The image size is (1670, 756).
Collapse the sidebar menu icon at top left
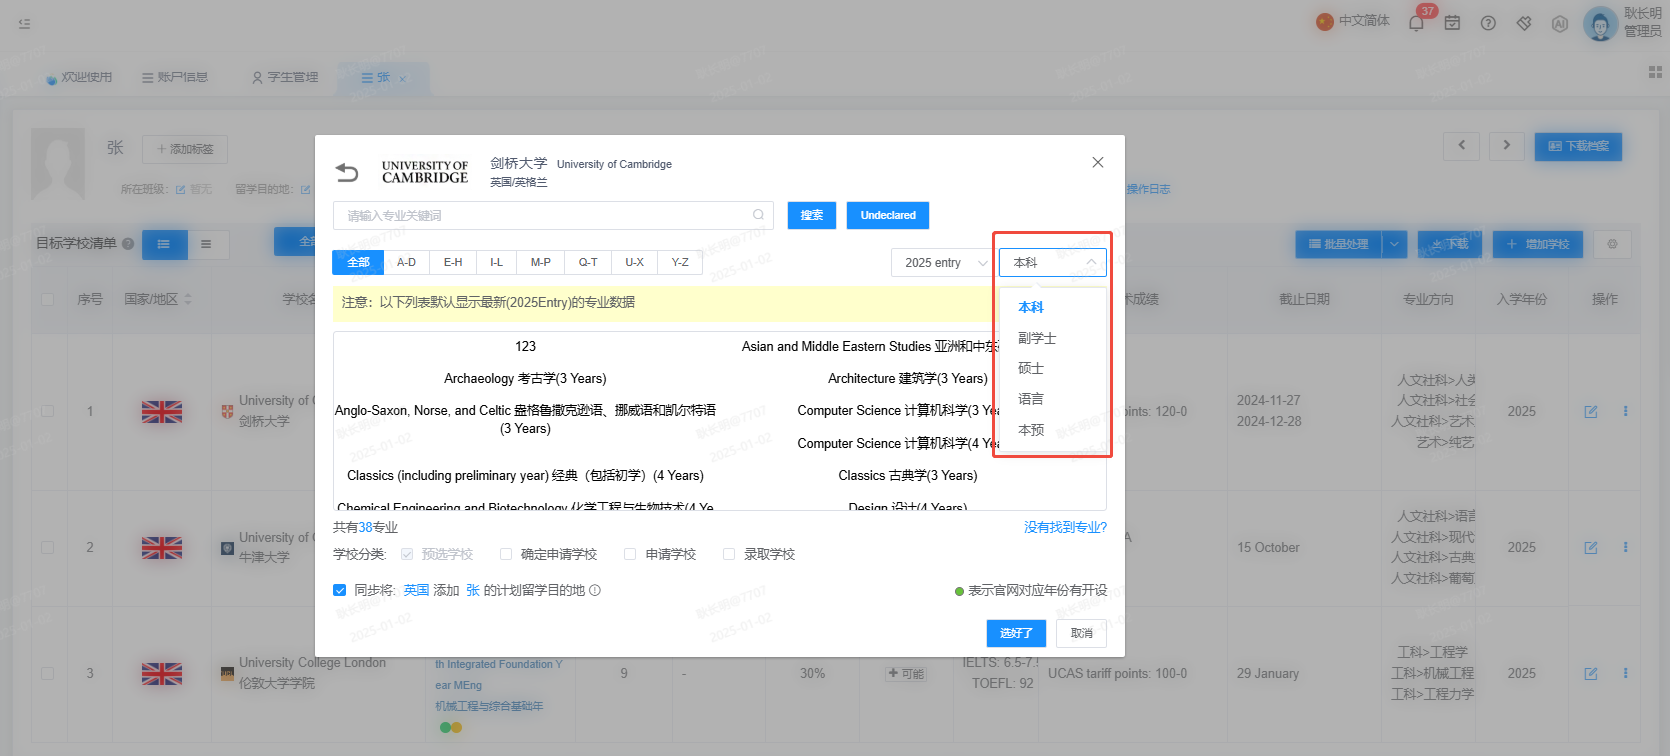pyautogui.click(x=24, y=22)
